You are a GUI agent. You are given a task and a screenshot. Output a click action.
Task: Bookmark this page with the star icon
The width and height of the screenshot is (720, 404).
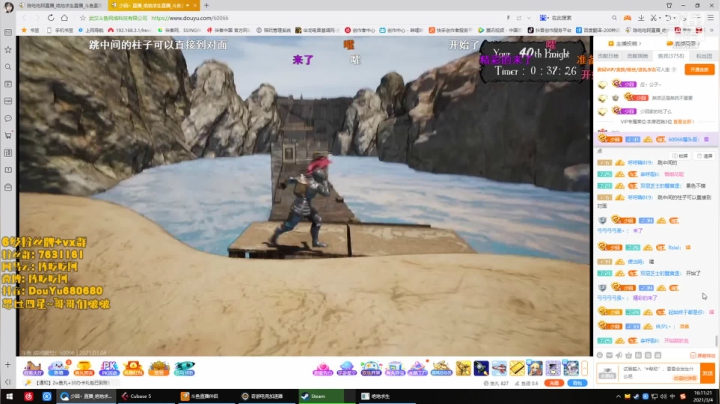click(x=83, y=18)
